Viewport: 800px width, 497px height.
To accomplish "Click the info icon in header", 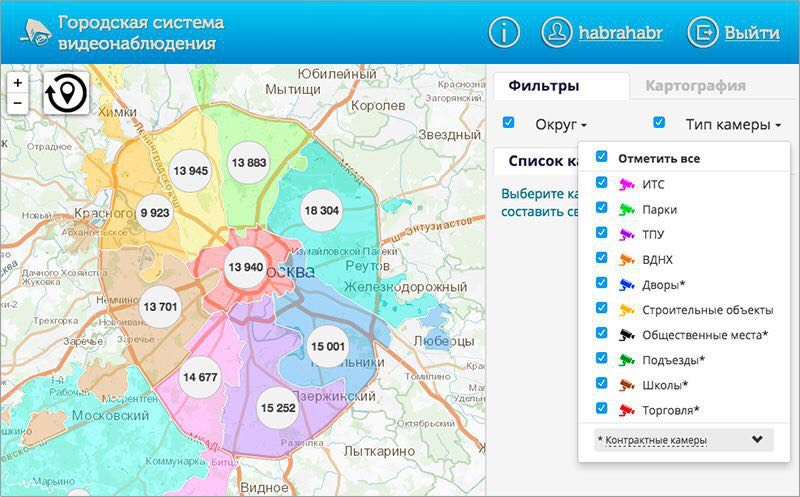I will coord(504,33).
